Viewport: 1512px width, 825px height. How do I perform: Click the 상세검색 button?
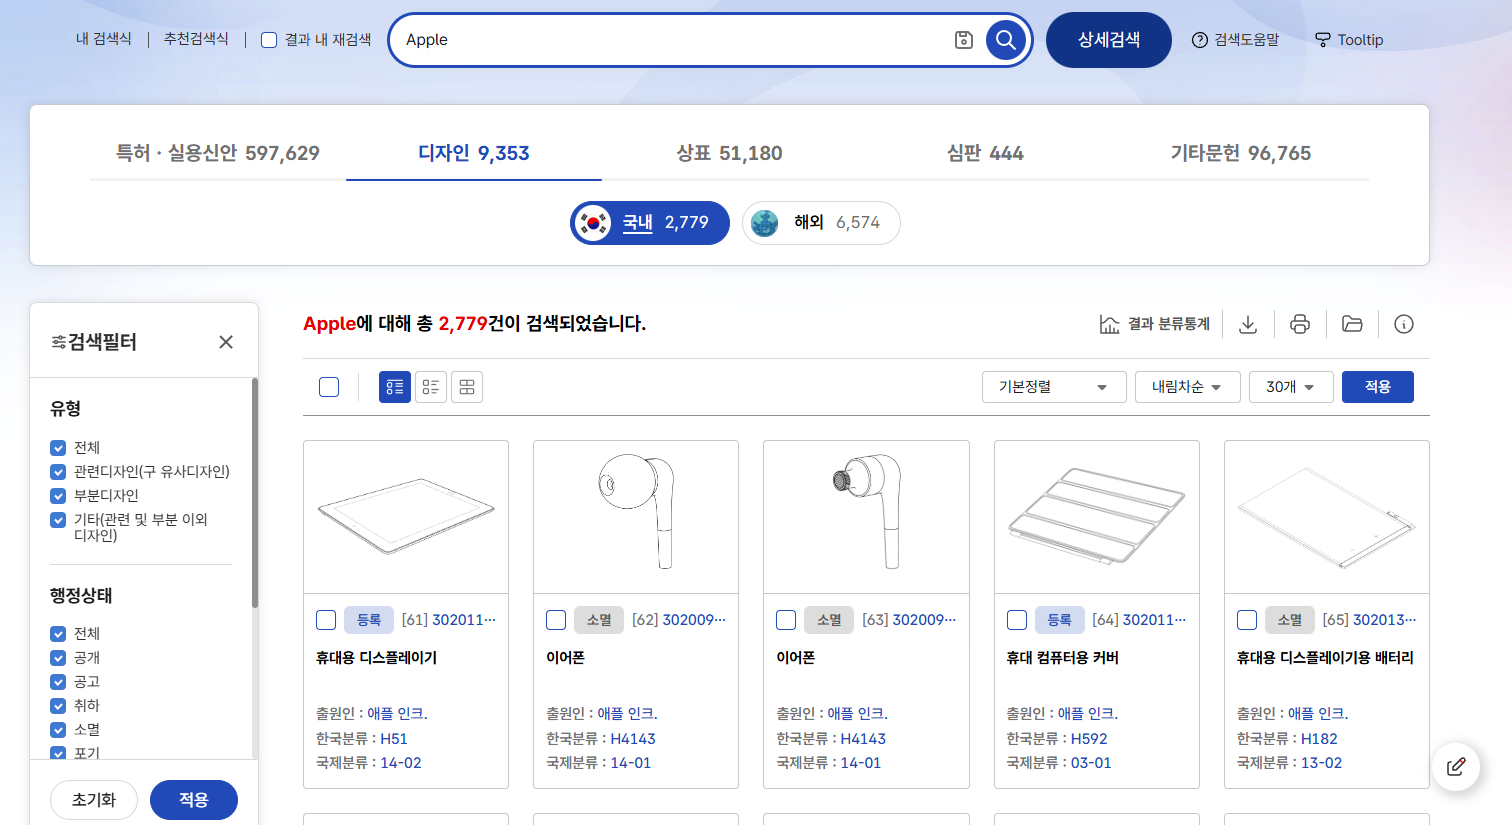click(1109, 40)
